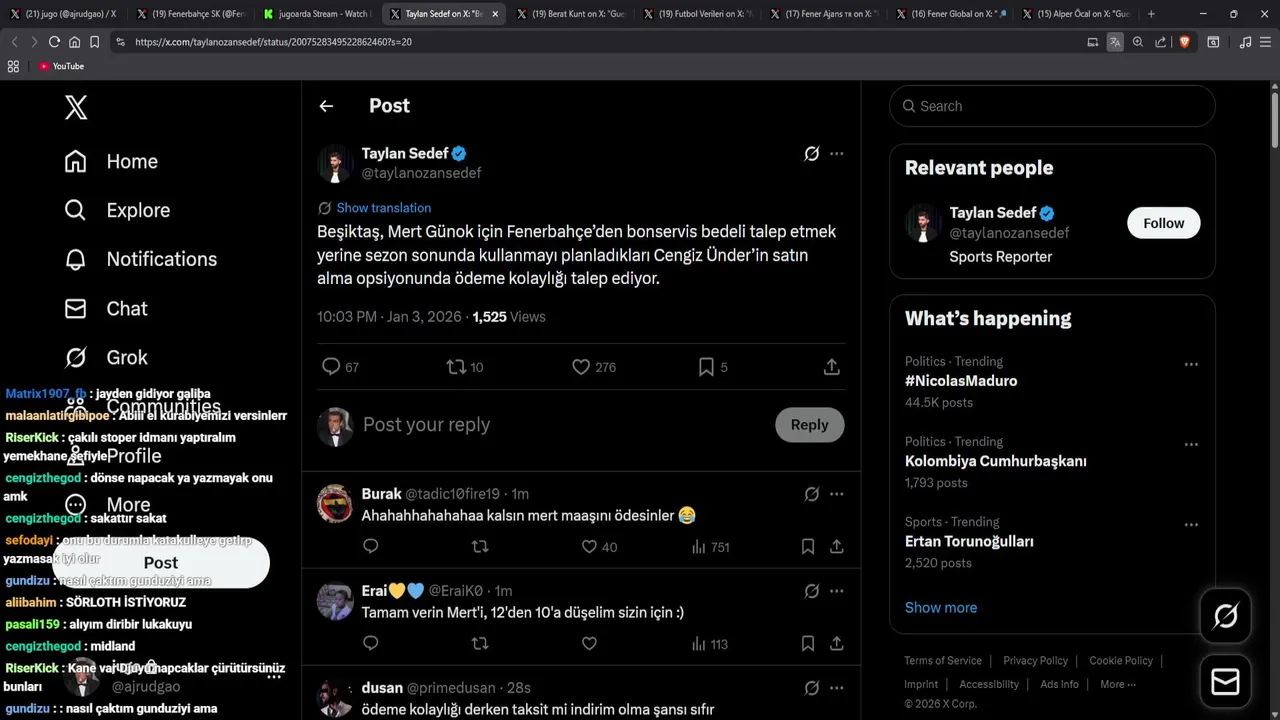This screenshot has width=1280, height=720.
Task: Switch to Futbol Verileri on X tab
Action: (696, 14)
